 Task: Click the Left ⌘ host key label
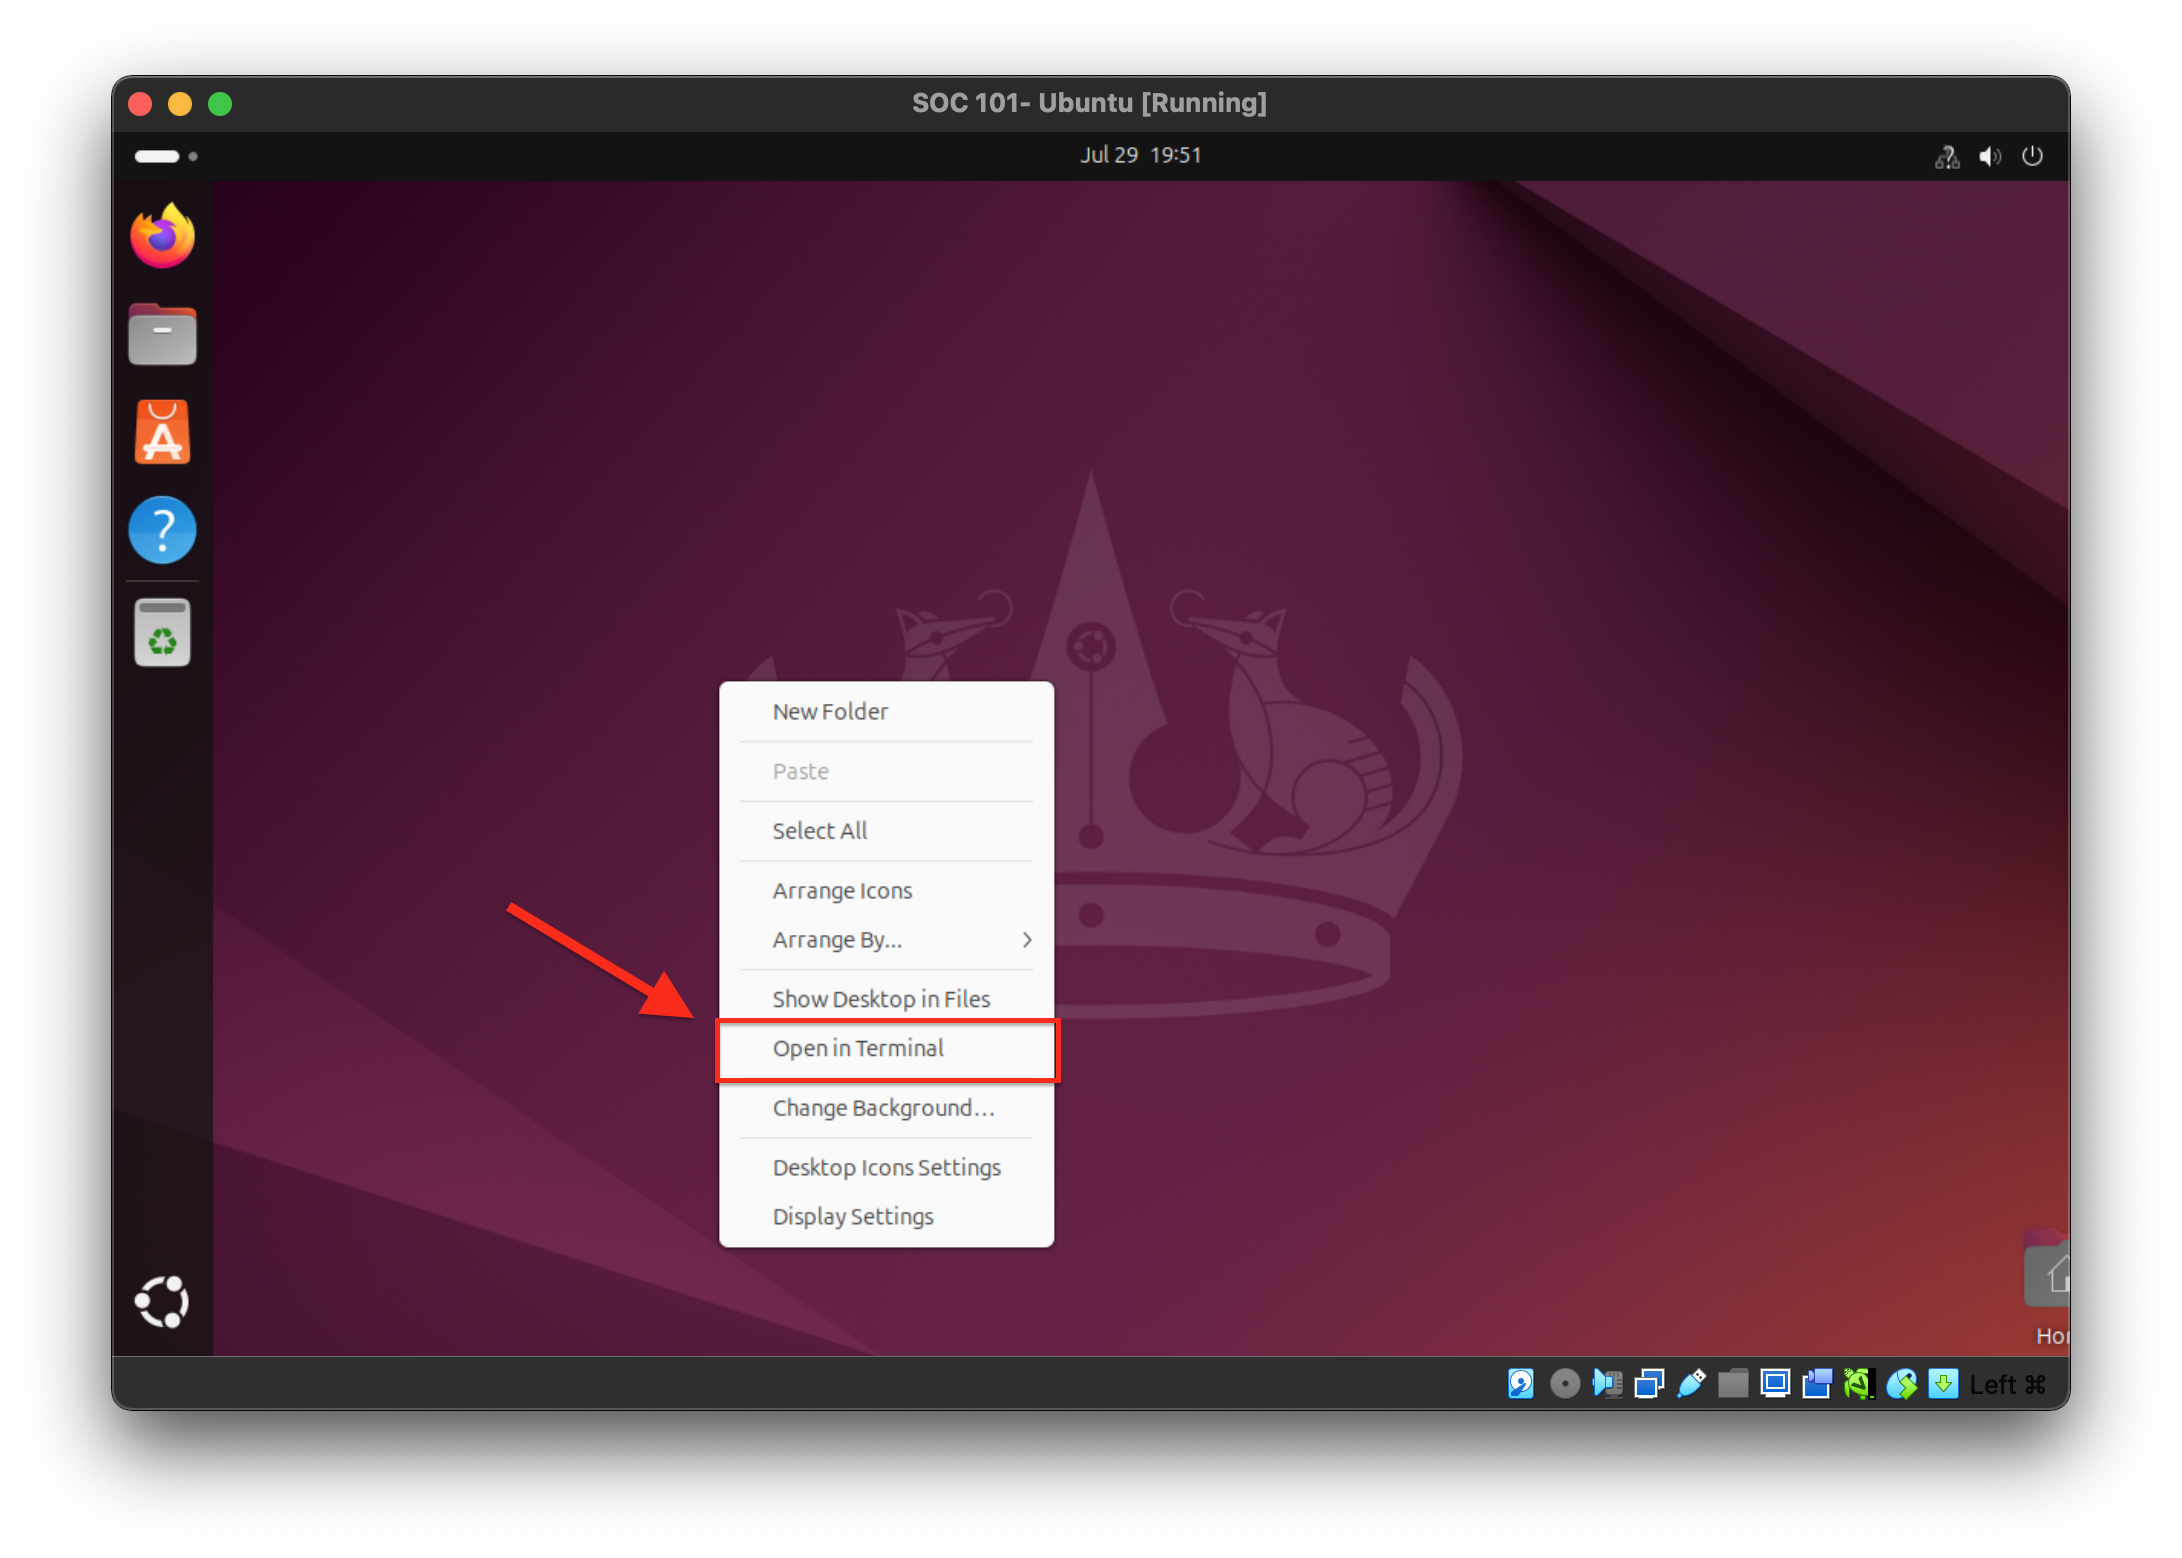2008,1384
